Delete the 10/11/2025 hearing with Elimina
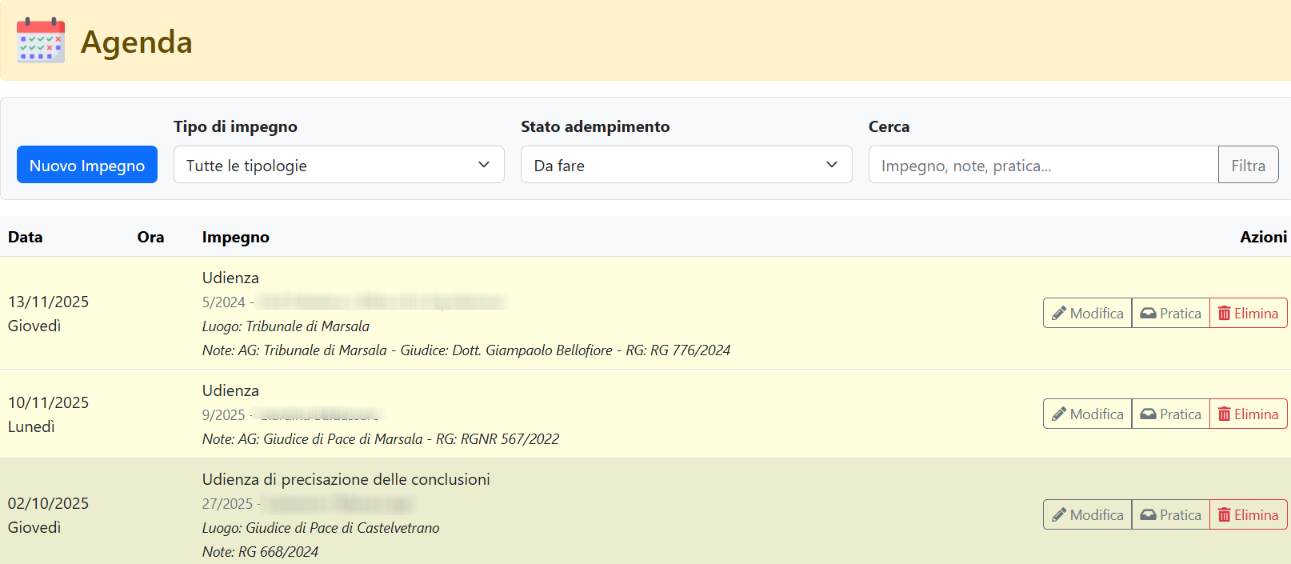 (1248, 414)
